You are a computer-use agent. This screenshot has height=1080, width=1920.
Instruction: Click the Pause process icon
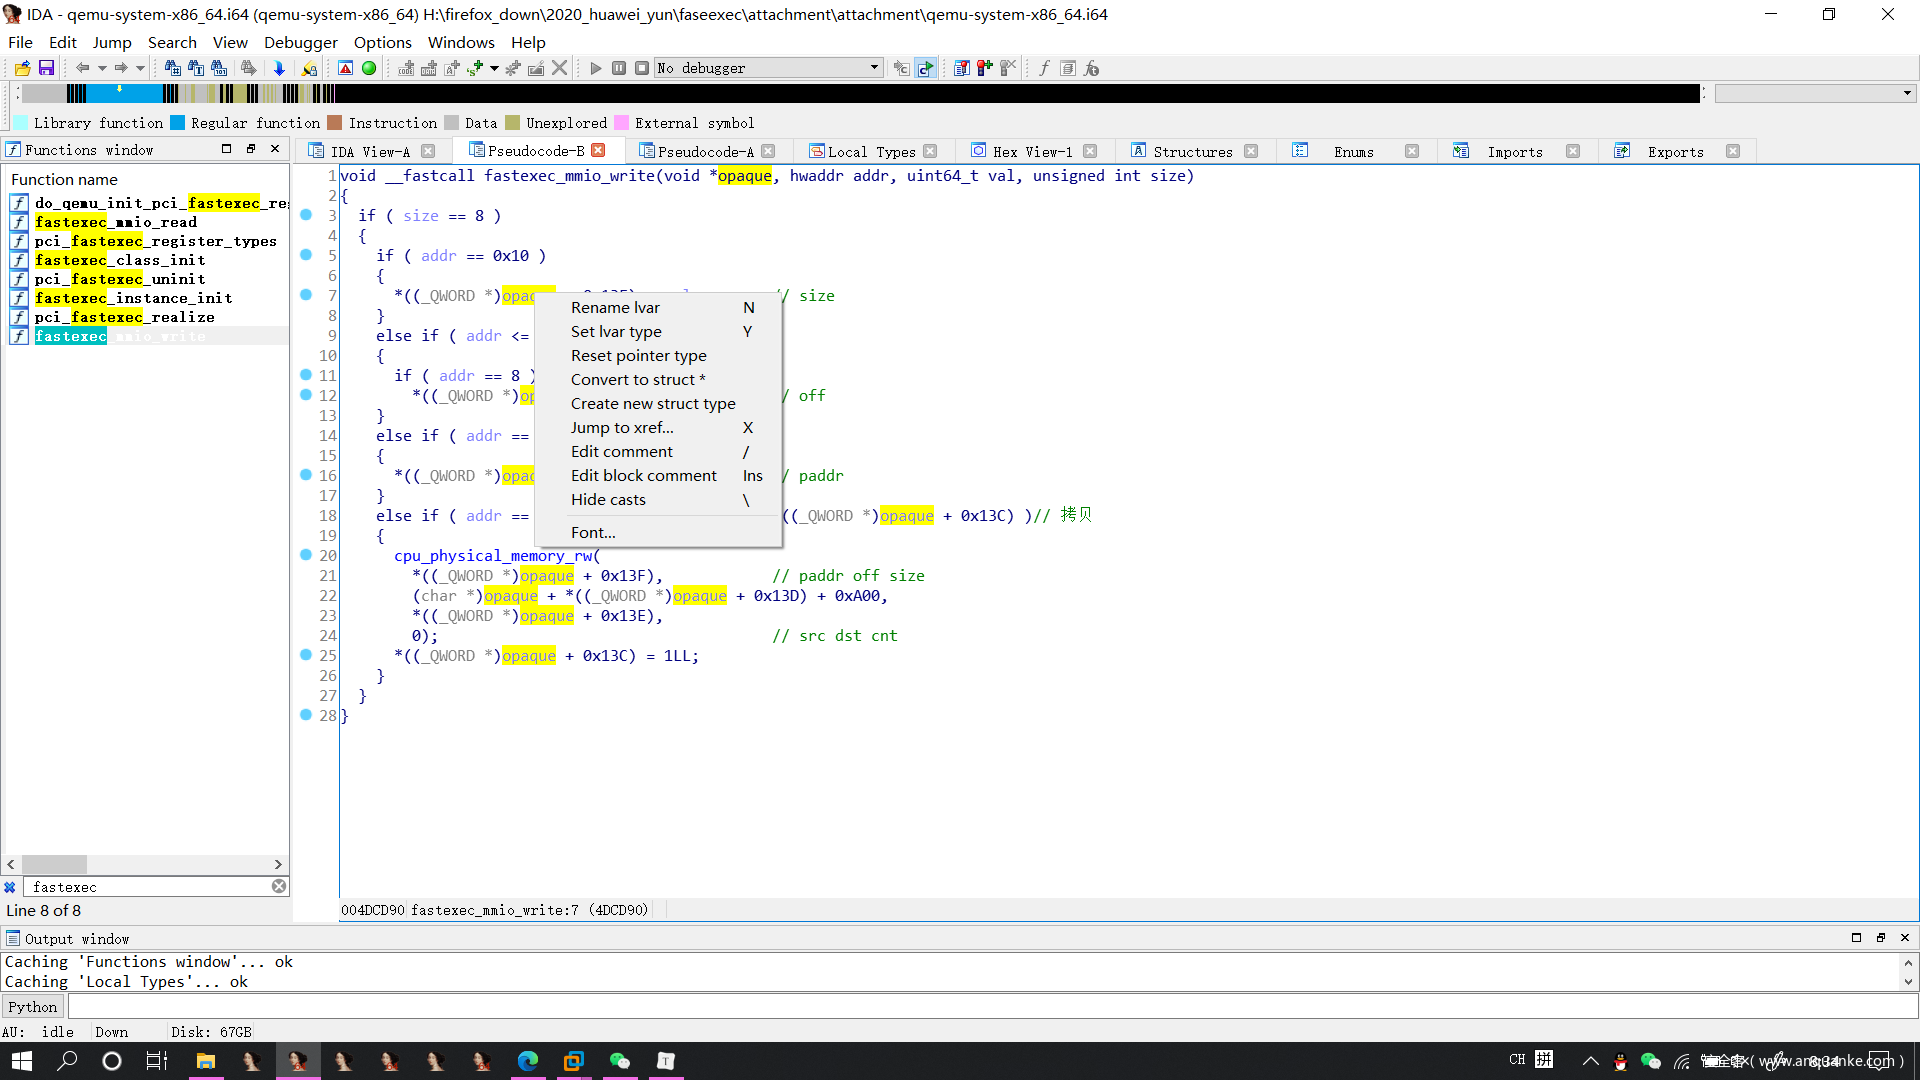tap(619, 68)
